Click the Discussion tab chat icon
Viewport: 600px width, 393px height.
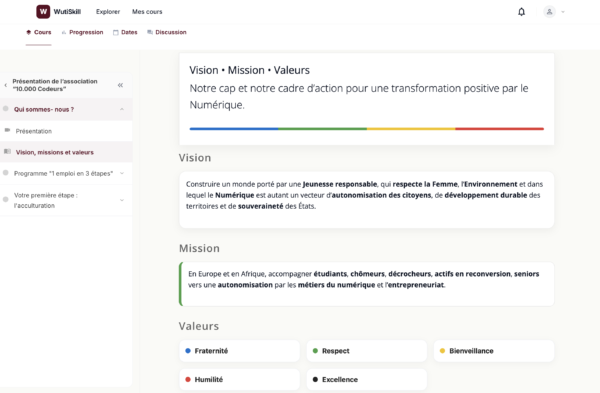(x=150, y=32)
